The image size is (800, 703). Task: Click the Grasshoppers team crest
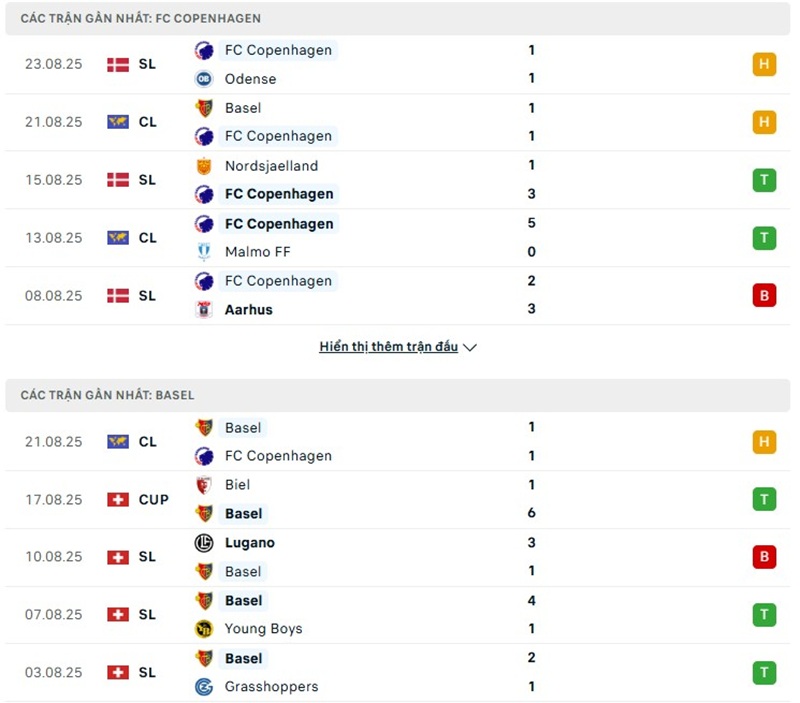[x=204, y=687]
